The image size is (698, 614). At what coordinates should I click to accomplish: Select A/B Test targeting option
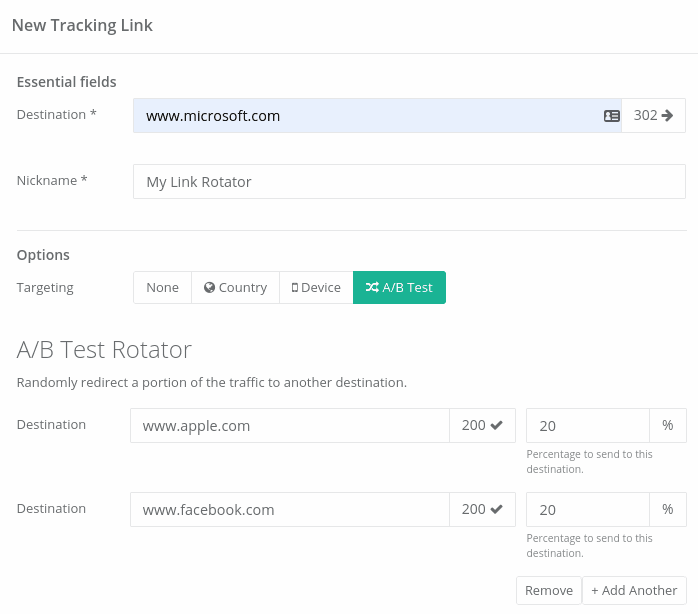[399, 288]
